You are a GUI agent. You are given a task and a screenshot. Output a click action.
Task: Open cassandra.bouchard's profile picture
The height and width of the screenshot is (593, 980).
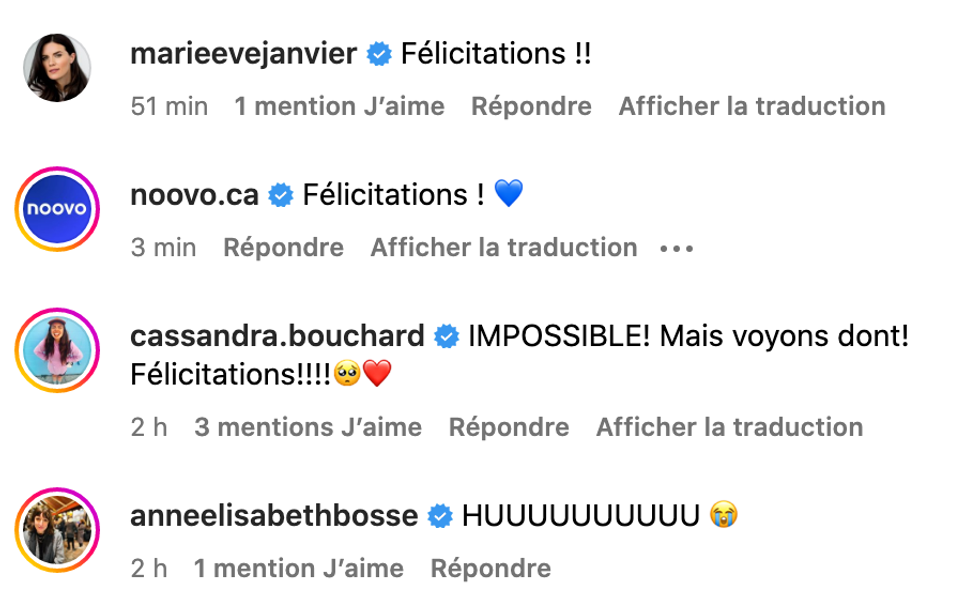coord(57,351)
